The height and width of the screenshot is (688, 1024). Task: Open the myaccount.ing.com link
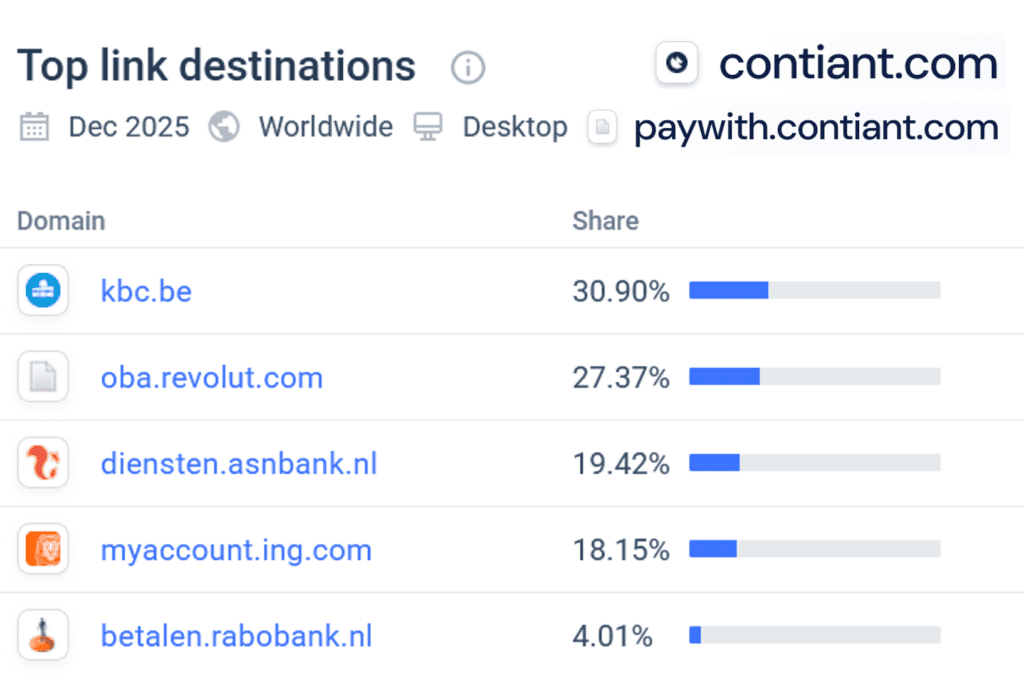point(236,549)
